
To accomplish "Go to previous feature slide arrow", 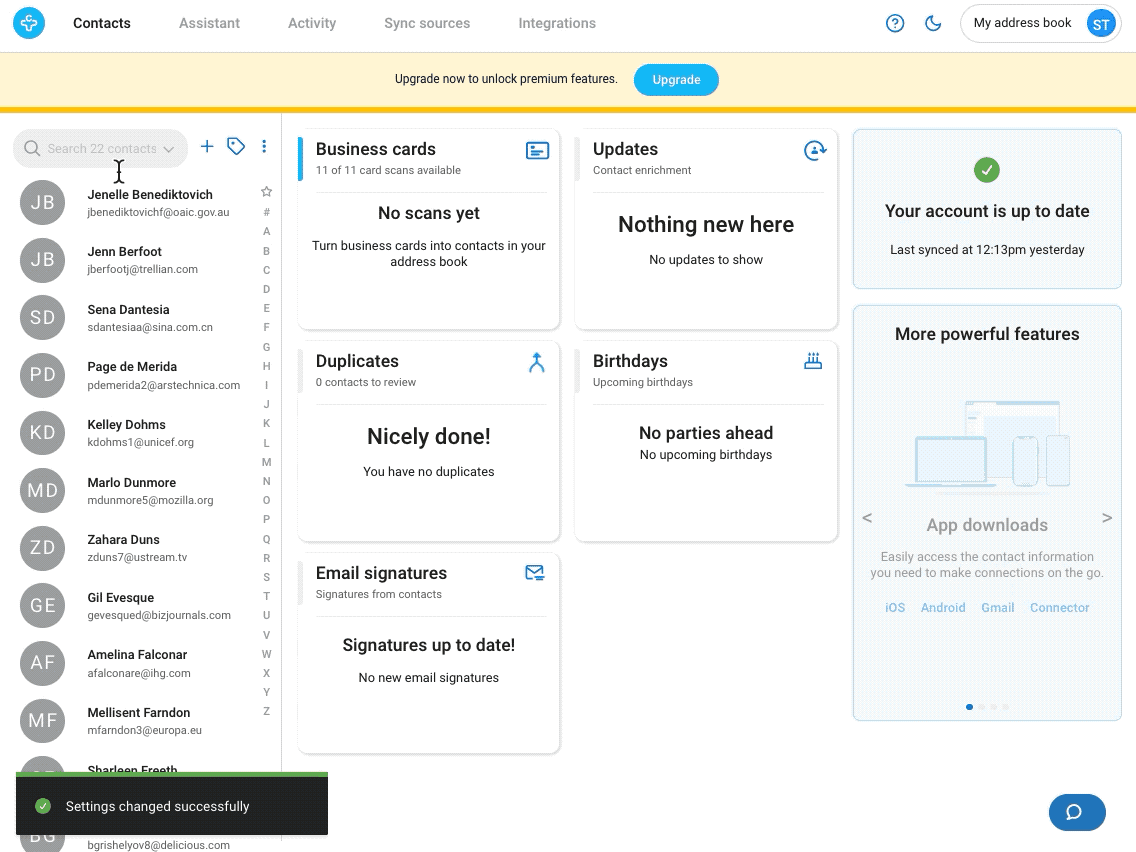I will coord(867,517).
